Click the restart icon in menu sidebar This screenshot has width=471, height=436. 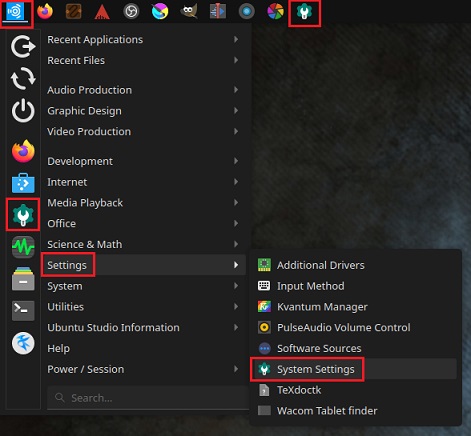tap(23, 79)
